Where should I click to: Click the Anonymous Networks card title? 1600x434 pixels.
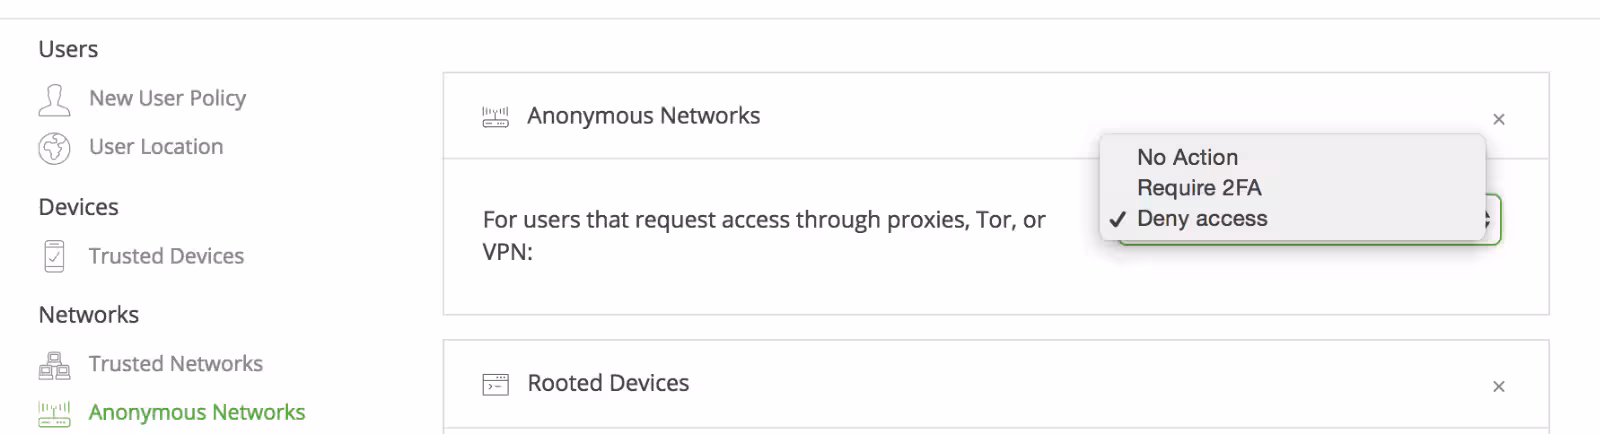pos(643,116)
